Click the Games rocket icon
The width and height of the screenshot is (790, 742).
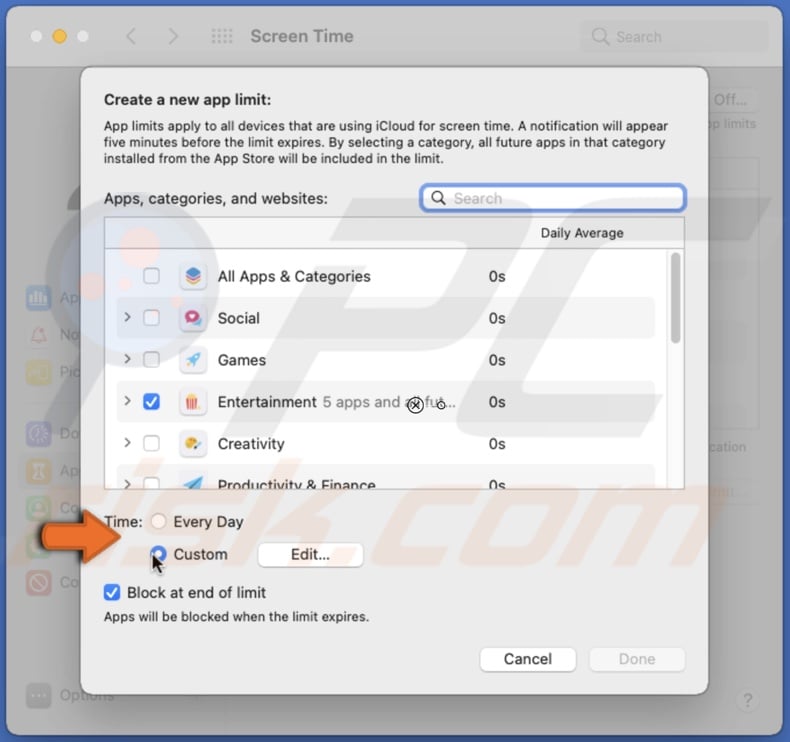coord(193,360)
